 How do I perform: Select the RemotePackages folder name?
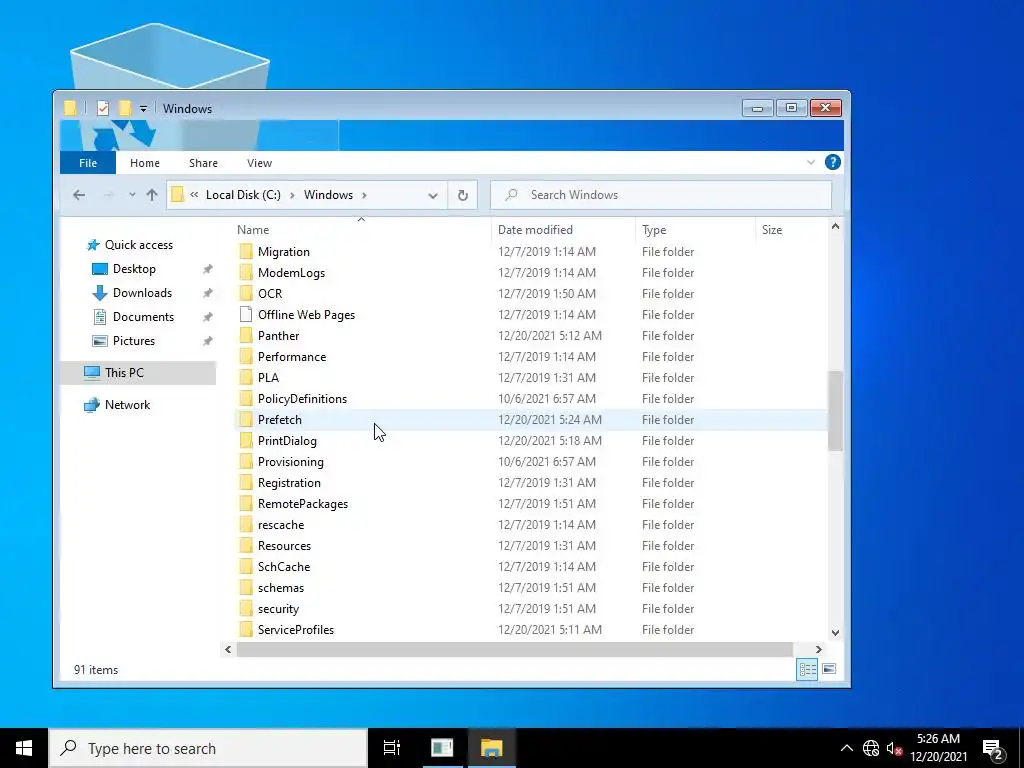click(x=302, y=504)
